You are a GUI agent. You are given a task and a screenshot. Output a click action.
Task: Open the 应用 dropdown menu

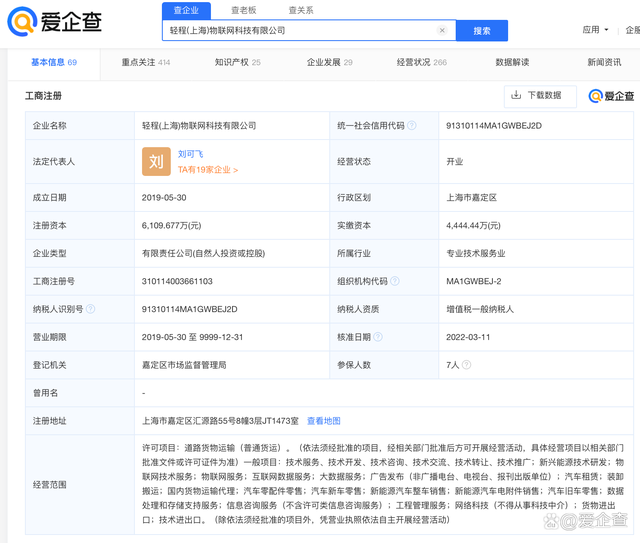tap(595, 30)
